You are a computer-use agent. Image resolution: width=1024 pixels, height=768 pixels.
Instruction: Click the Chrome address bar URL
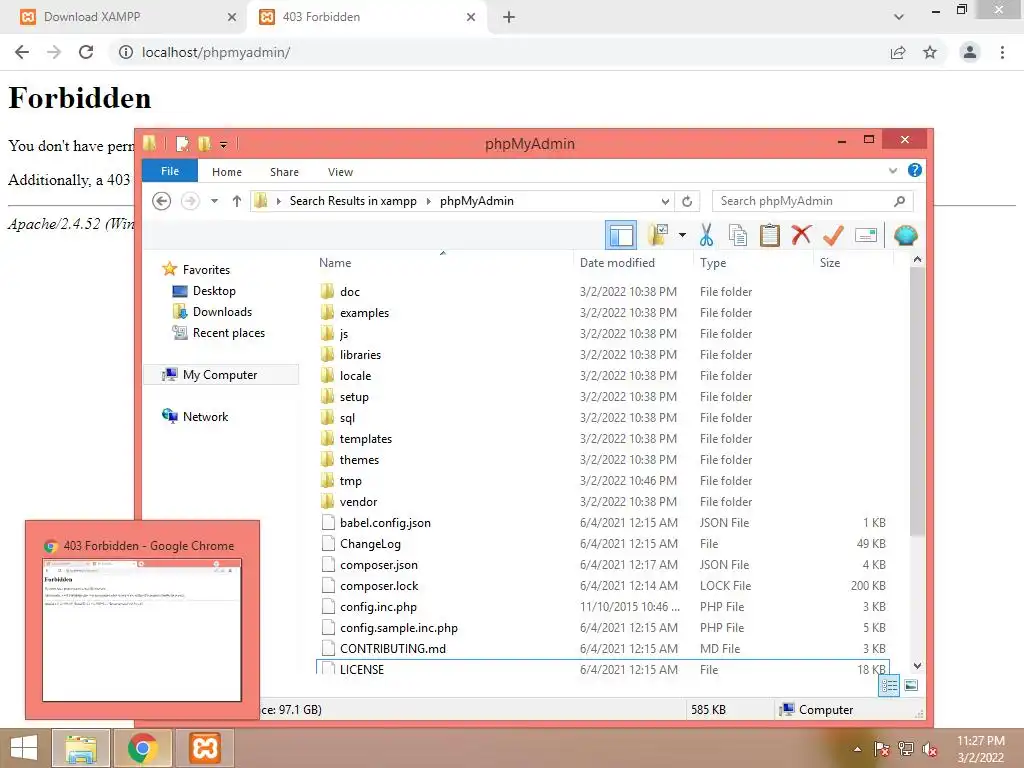click(x=216, y=52)
